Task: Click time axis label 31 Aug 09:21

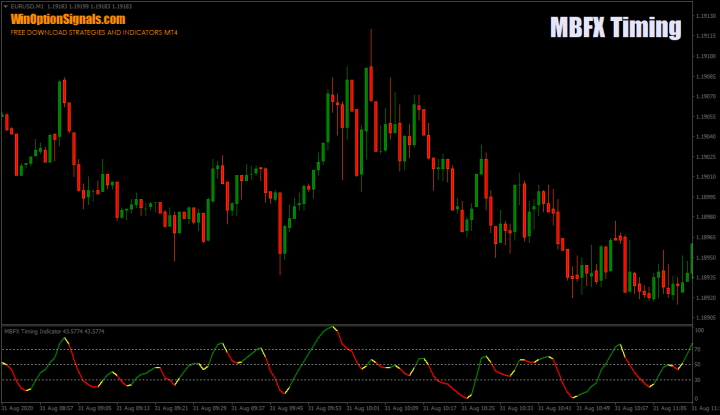Action: [171, 408]
